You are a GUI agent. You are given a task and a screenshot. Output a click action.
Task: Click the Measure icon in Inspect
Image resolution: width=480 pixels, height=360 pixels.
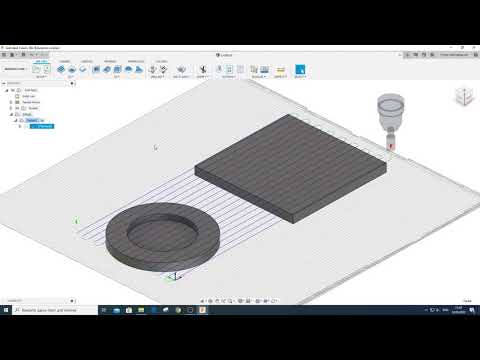tap(281, 69)
